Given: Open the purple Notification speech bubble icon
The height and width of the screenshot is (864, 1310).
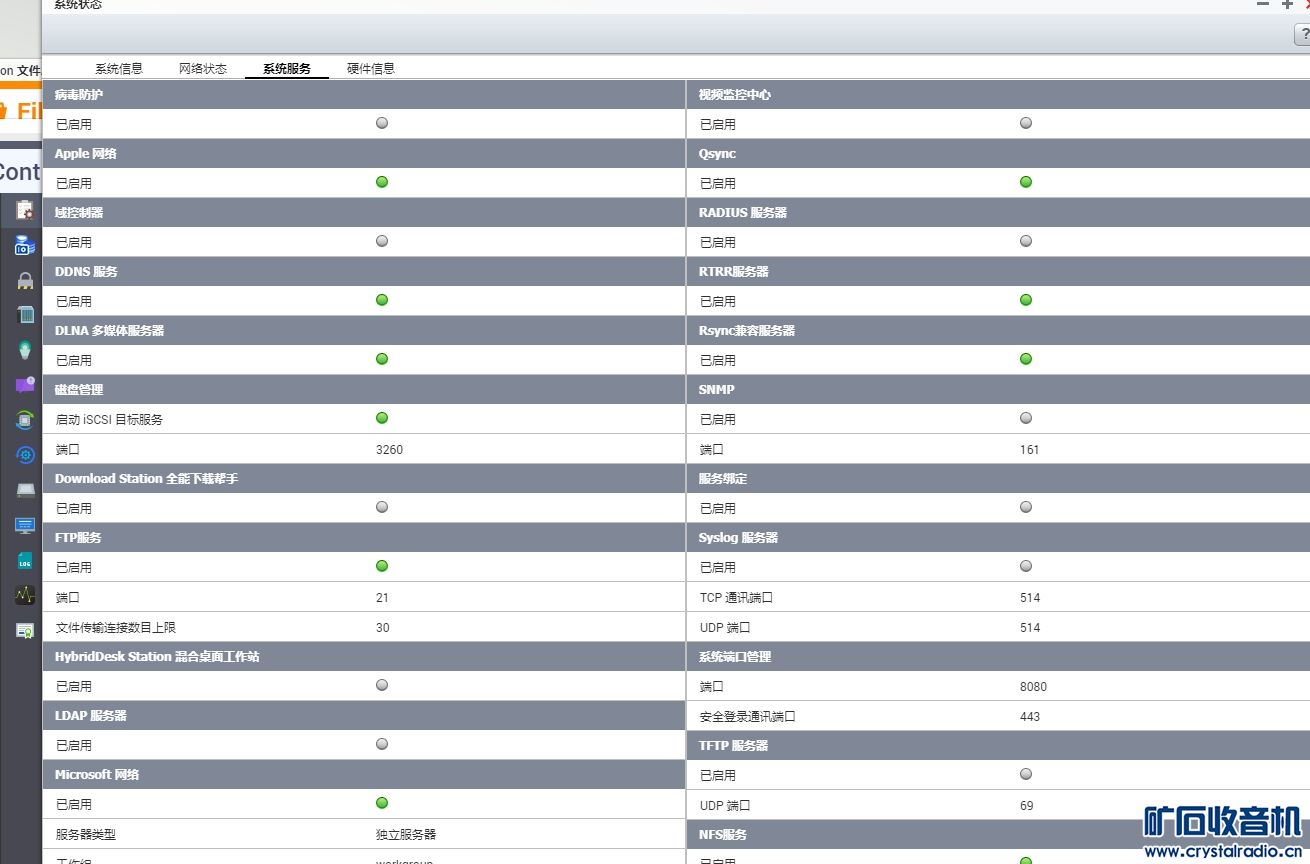Looking at the screenshot, I should click(x=25, y=385).
